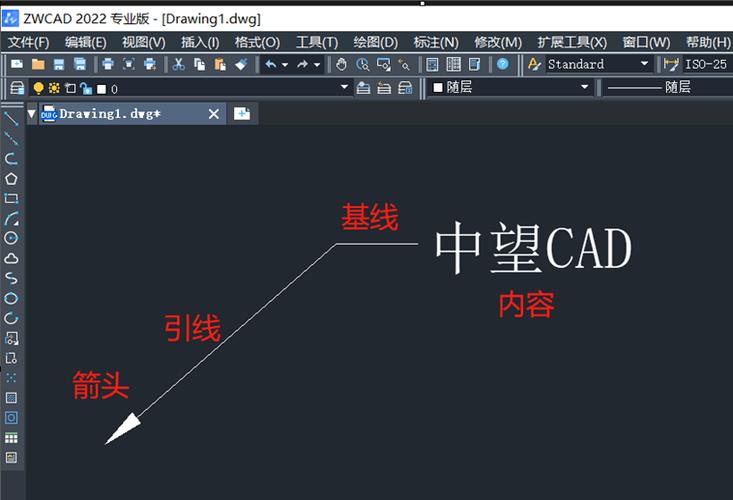The width and height of the screenshot is (733, 500).
Task: Open Print Preview
Action: 129,64
